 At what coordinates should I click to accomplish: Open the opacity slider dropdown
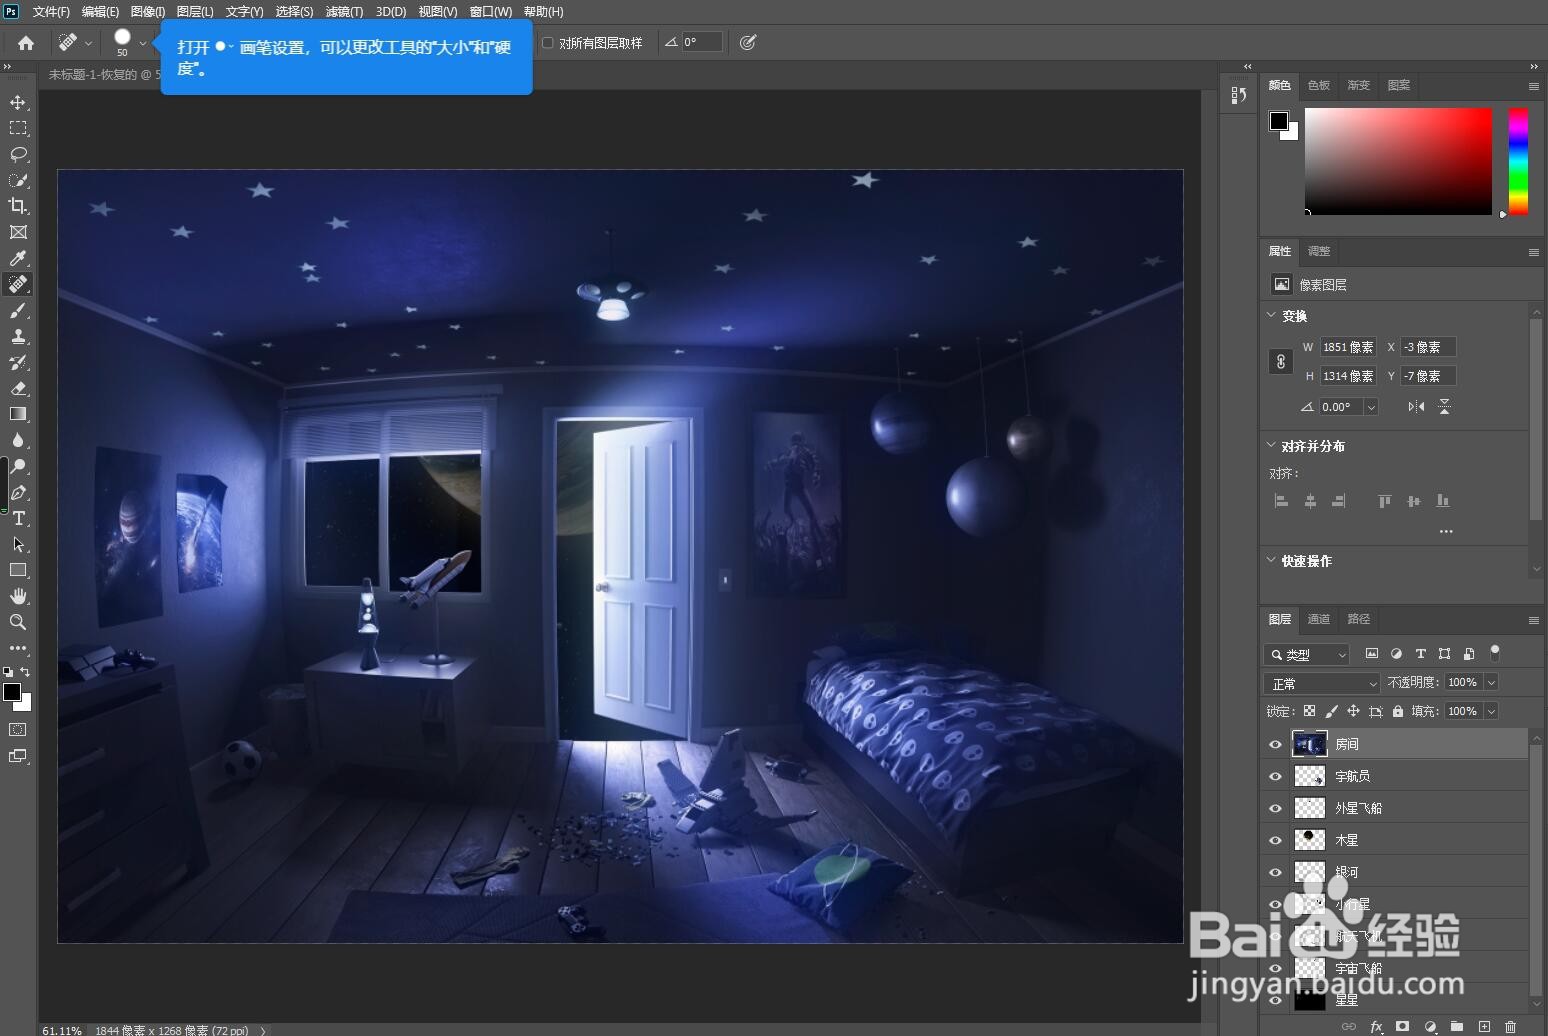[1491, 682]
